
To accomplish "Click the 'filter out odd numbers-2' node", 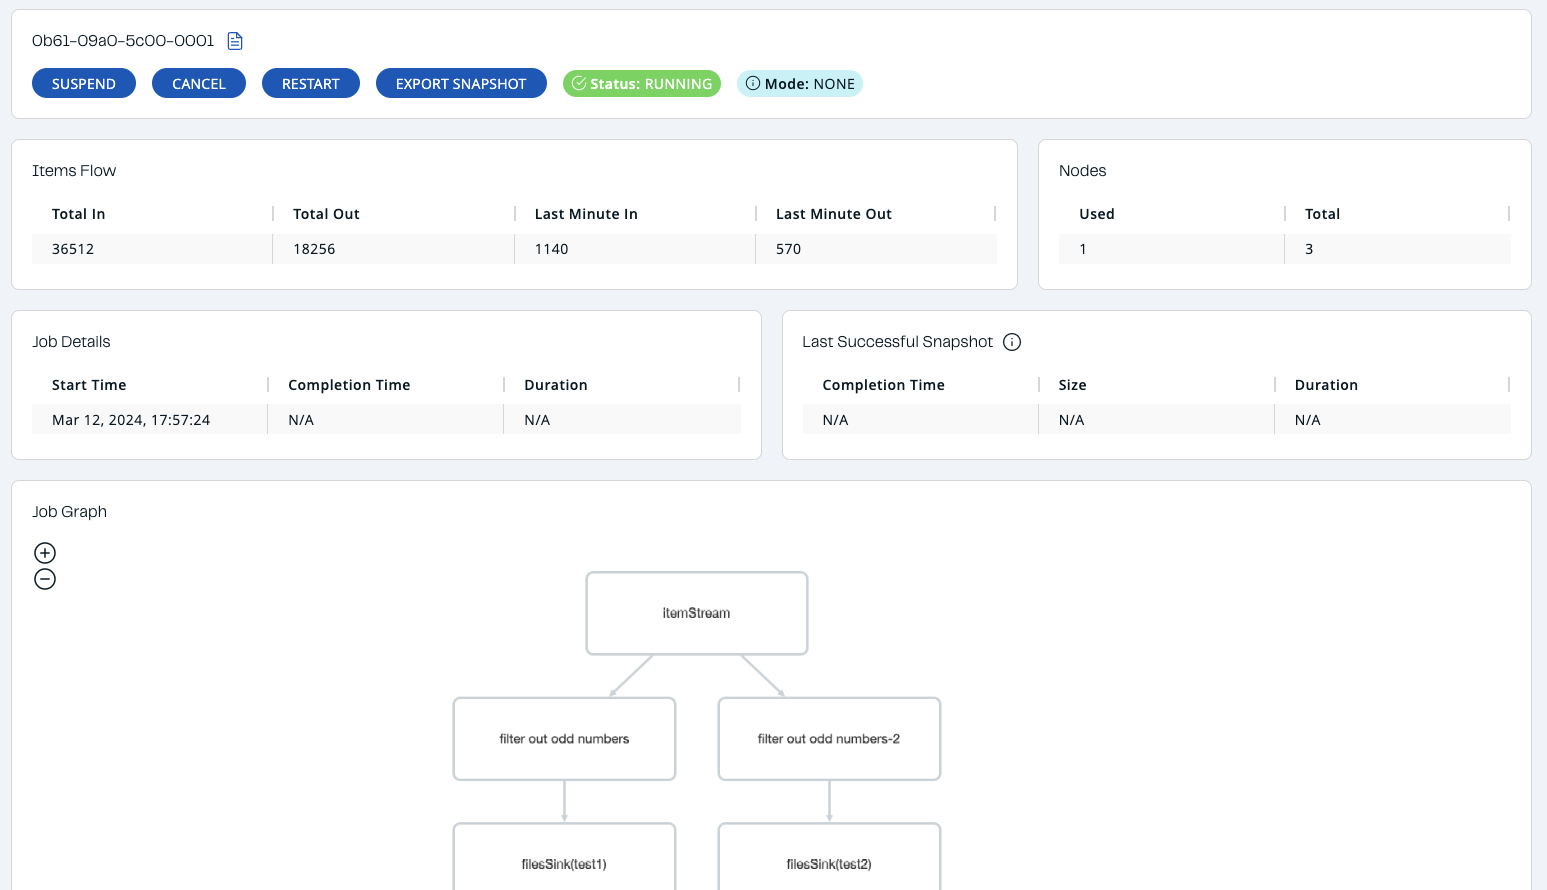I will tap(829, 739).
